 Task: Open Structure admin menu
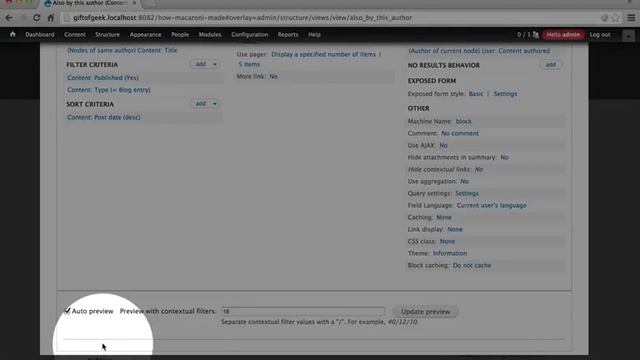(107, 35)
